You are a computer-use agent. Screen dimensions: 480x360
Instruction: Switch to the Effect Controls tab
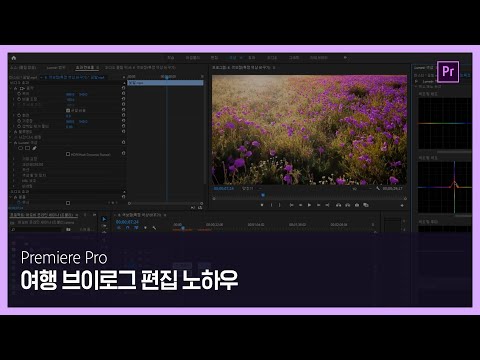tap(85, 68)
